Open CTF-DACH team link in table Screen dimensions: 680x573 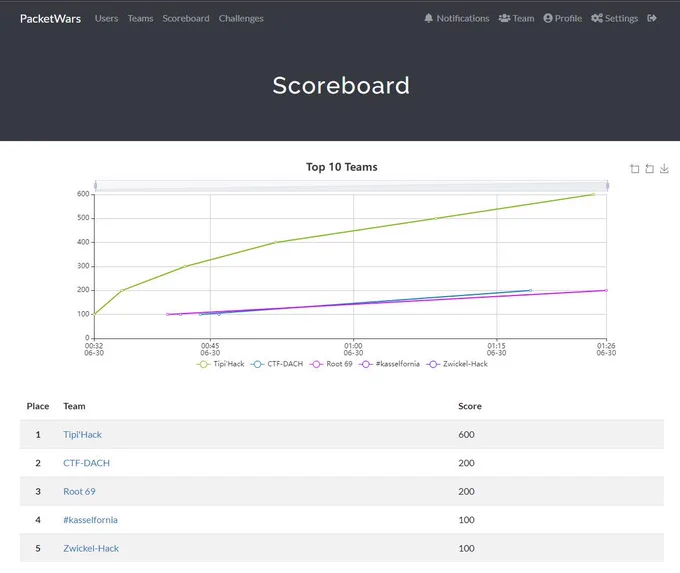(x=86, y=463)
